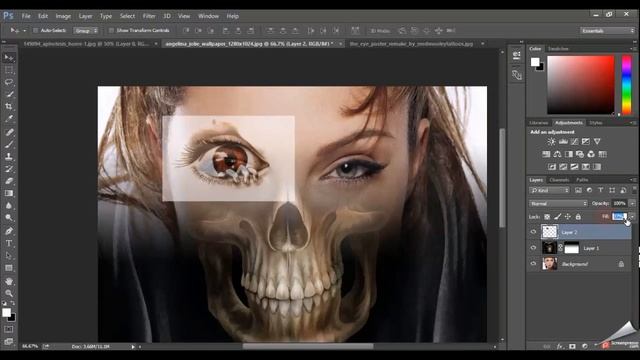
Task: Hide Layer 1 using its eye icon
Action: [533, 248]
